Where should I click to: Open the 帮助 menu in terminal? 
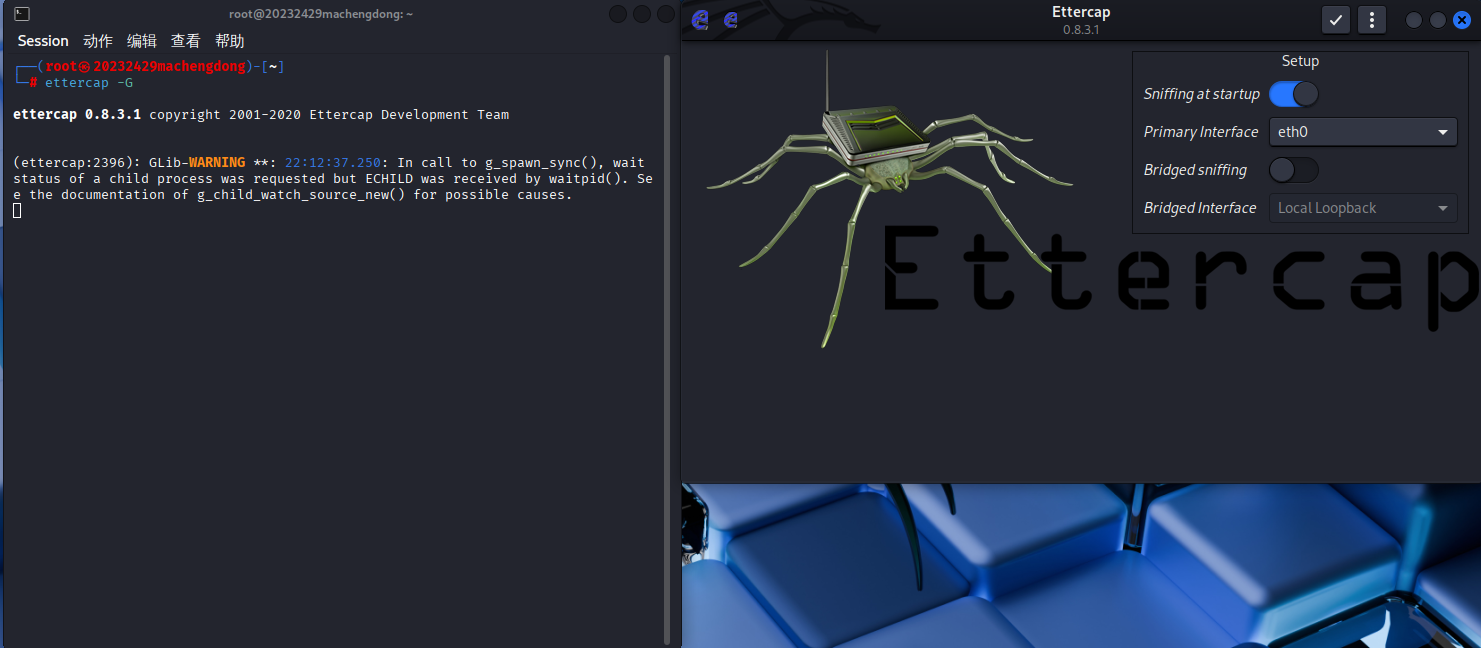[230, 41]
